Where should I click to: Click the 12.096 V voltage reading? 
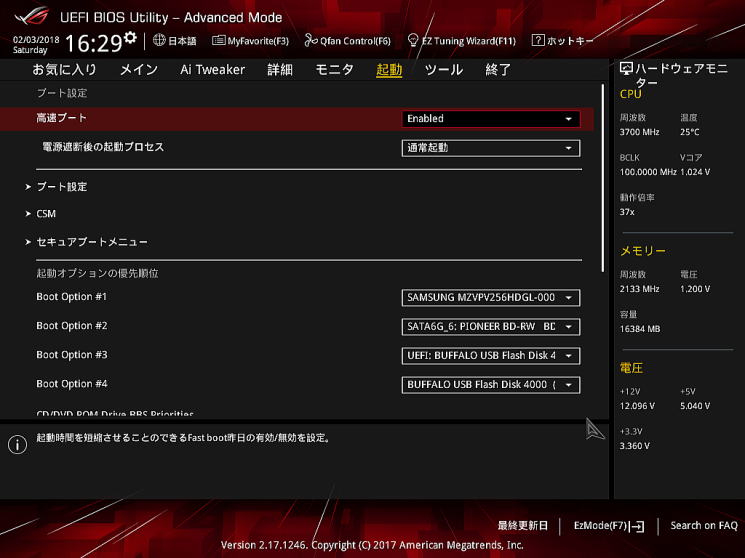pyautogui.click(x=637, y=406)
